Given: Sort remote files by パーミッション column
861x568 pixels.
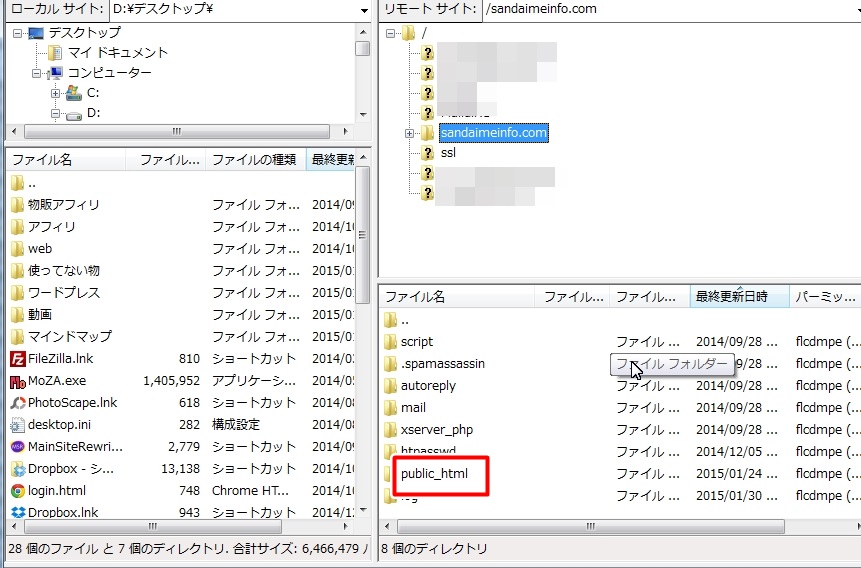Looking at the screenshot, I should (x=825, y=297).
